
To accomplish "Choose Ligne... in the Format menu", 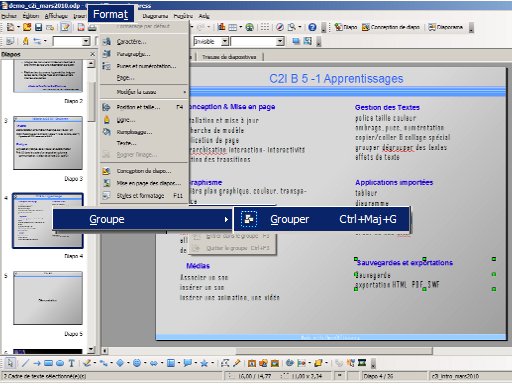I will (144, 120).
